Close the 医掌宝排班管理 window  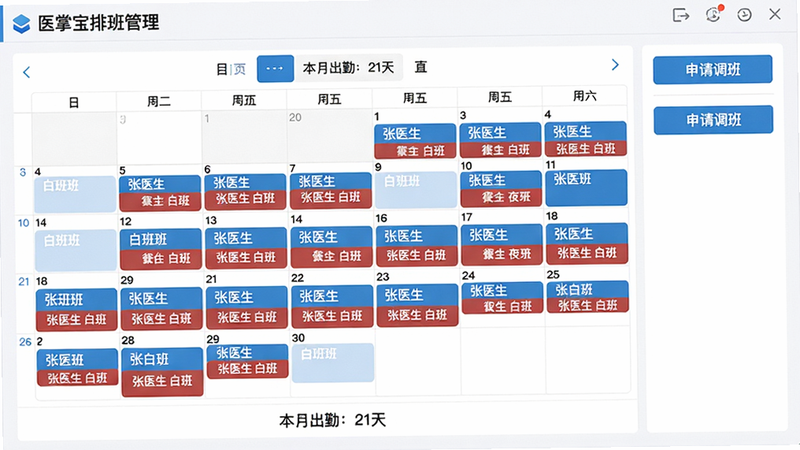775,14
